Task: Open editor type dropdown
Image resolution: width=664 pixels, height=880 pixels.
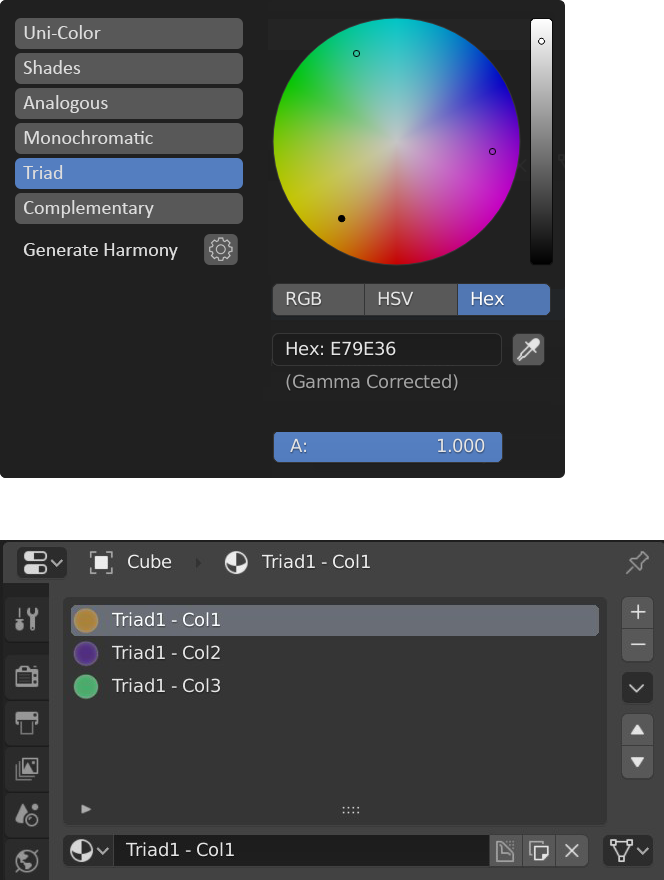Action: (42, 562)
